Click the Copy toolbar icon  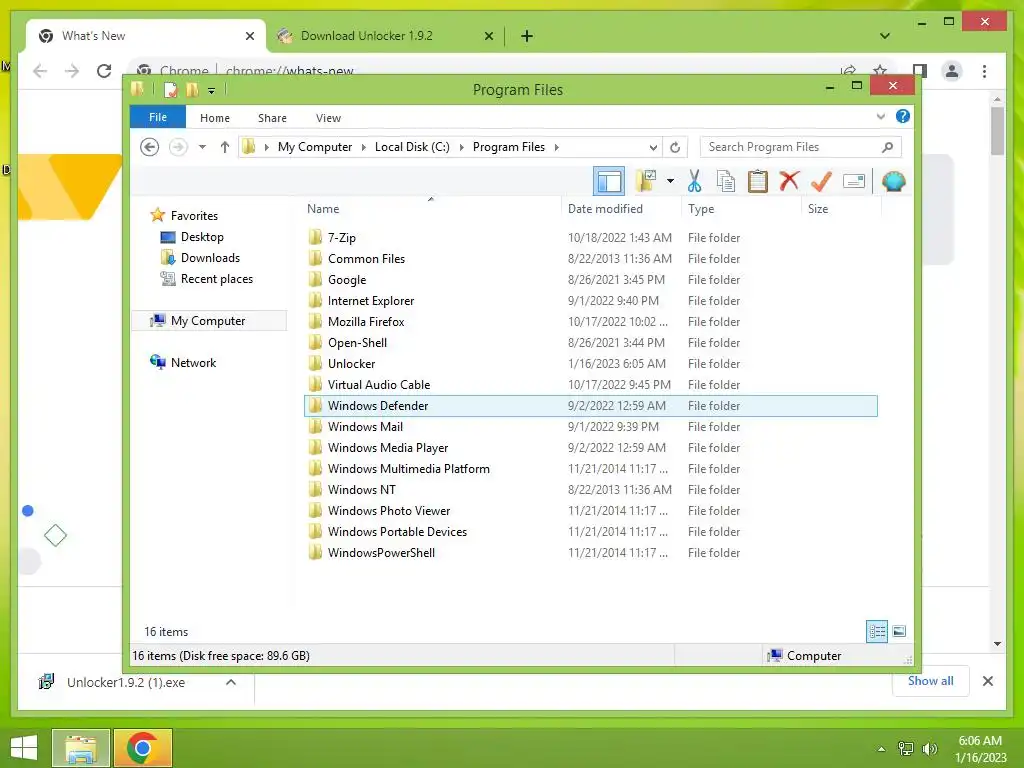(726, 181)
